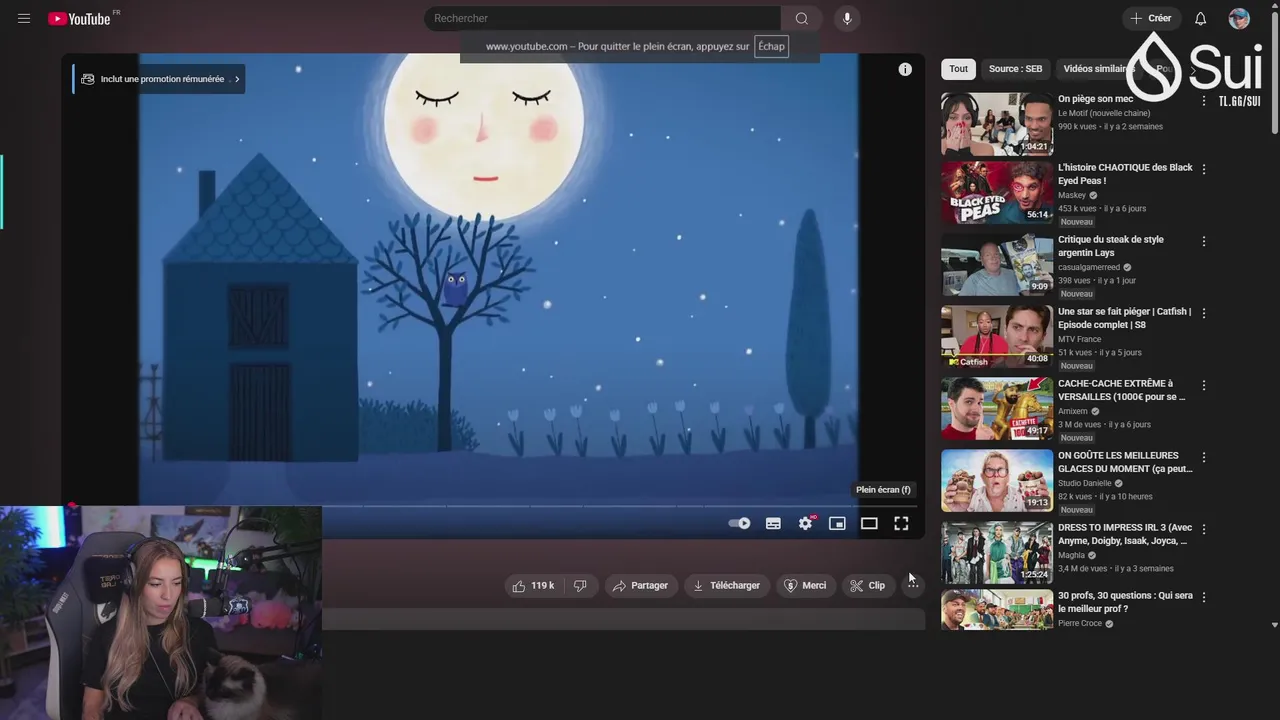Image resolution: width=1280 pixels, height=720 pixels.
Task: Open options for Catfish episode video
Action: 1204,313
